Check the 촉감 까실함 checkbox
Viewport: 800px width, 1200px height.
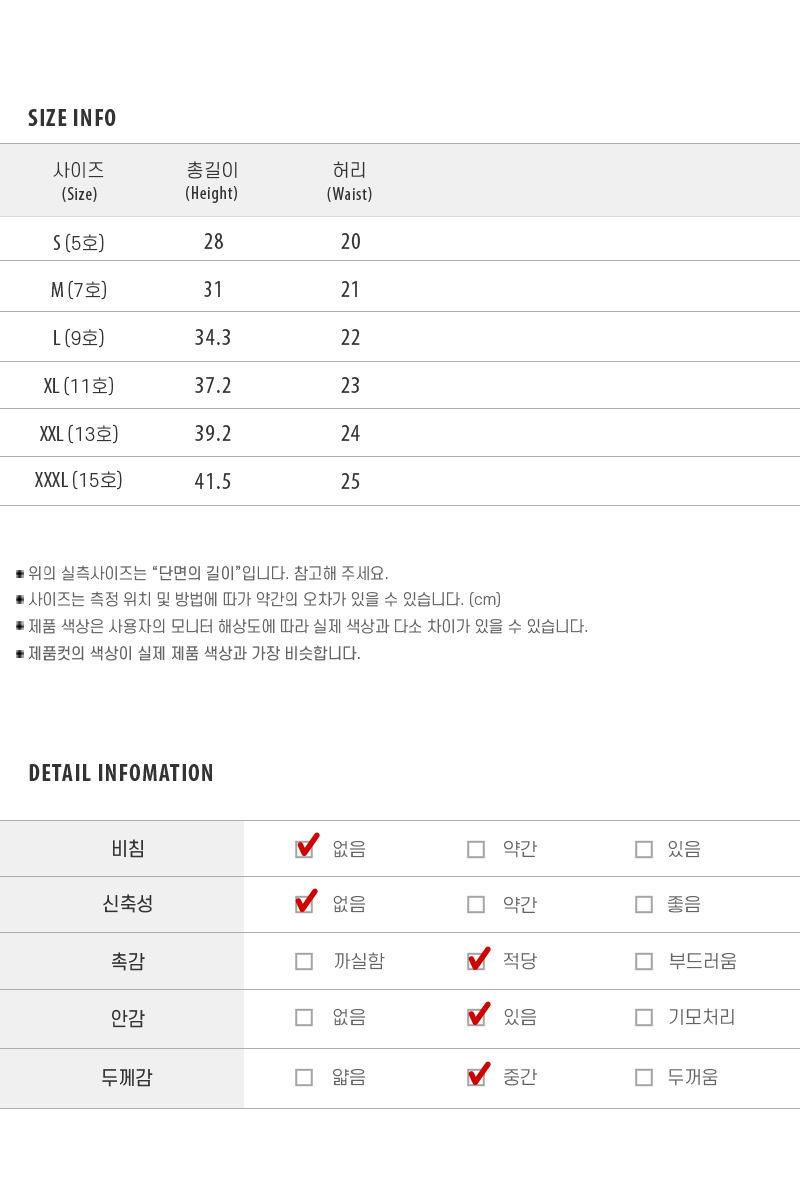coord(304,961)
